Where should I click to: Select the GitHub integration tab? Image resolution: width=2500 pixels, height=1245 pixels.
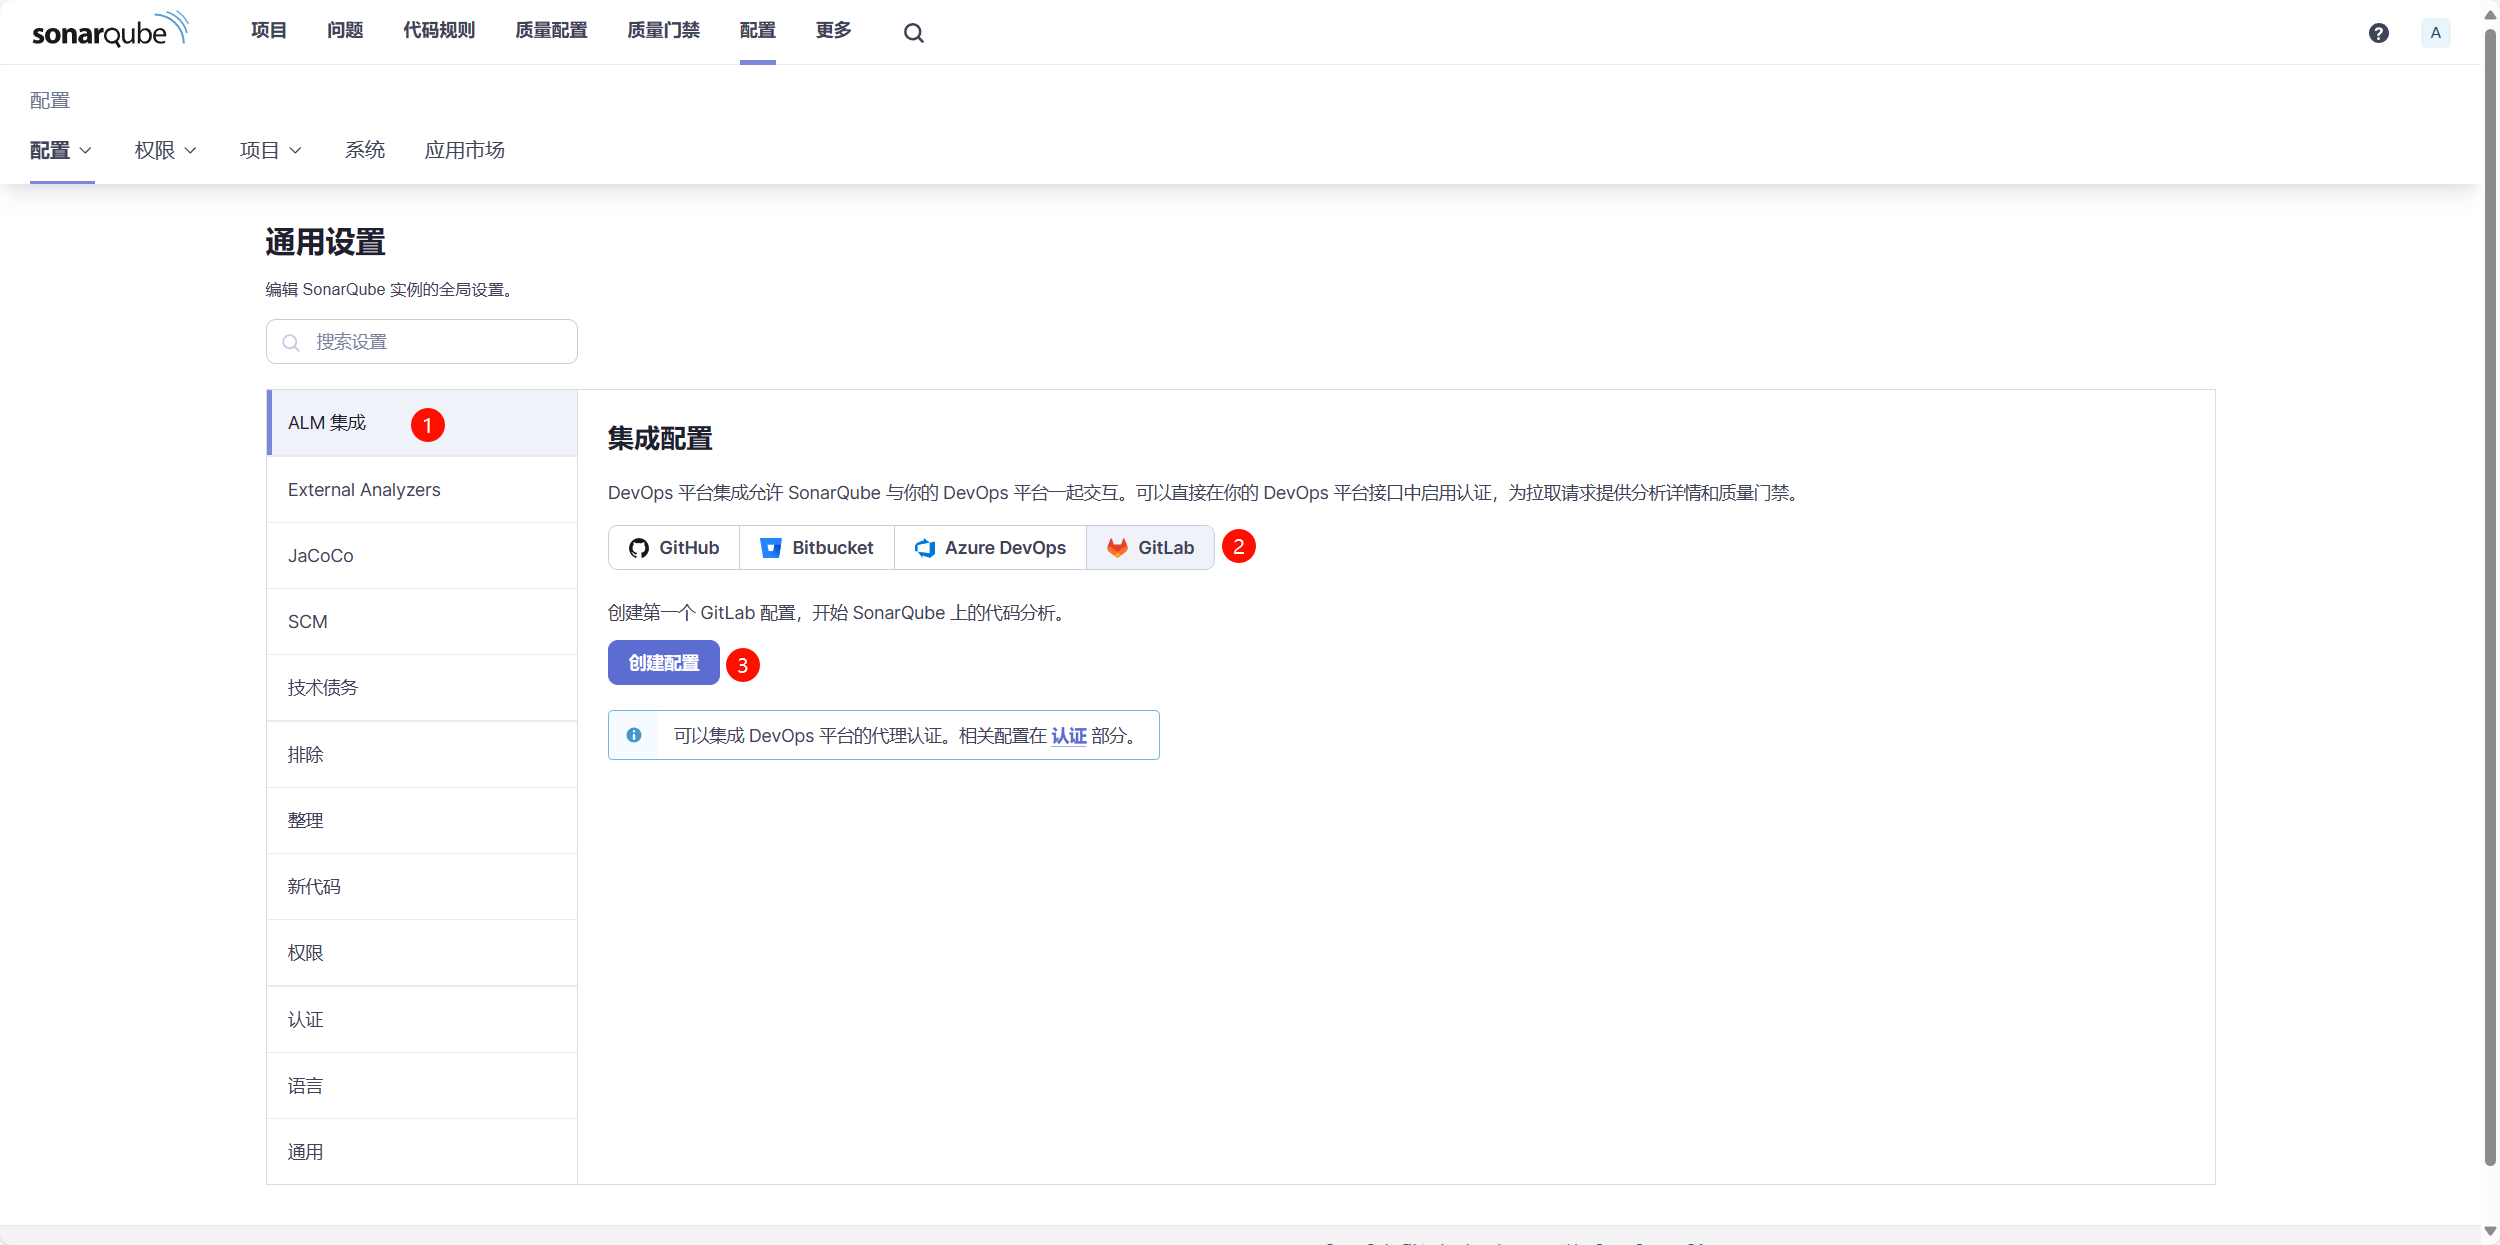(674, 548)
